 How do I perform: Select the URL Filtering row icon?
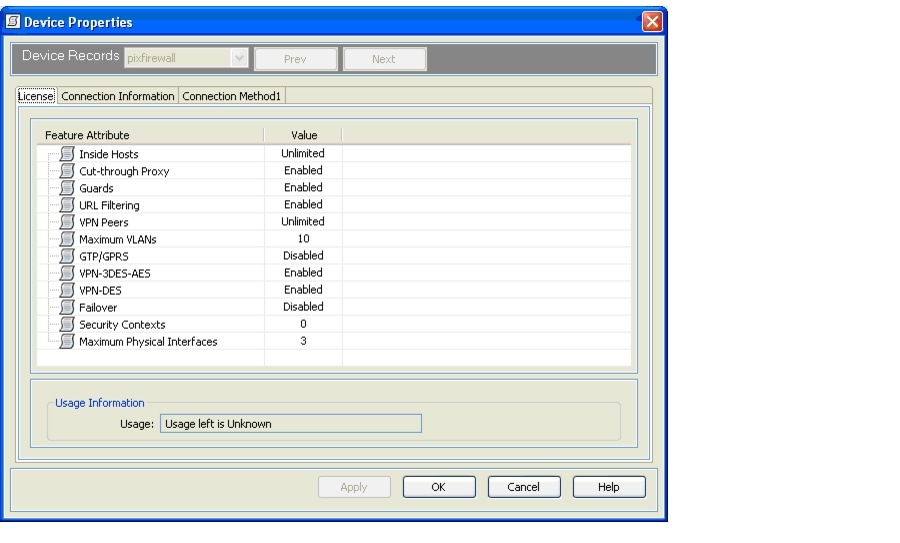[x=67, y=205]
